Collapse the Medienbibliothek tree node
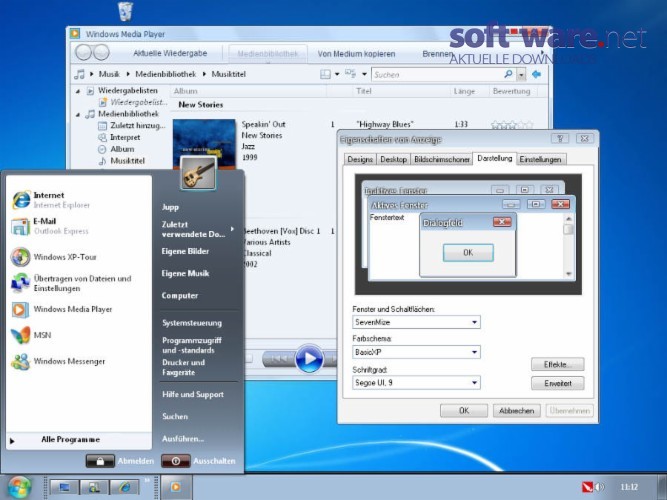This screenshot has width=667, height=500. 78,114
